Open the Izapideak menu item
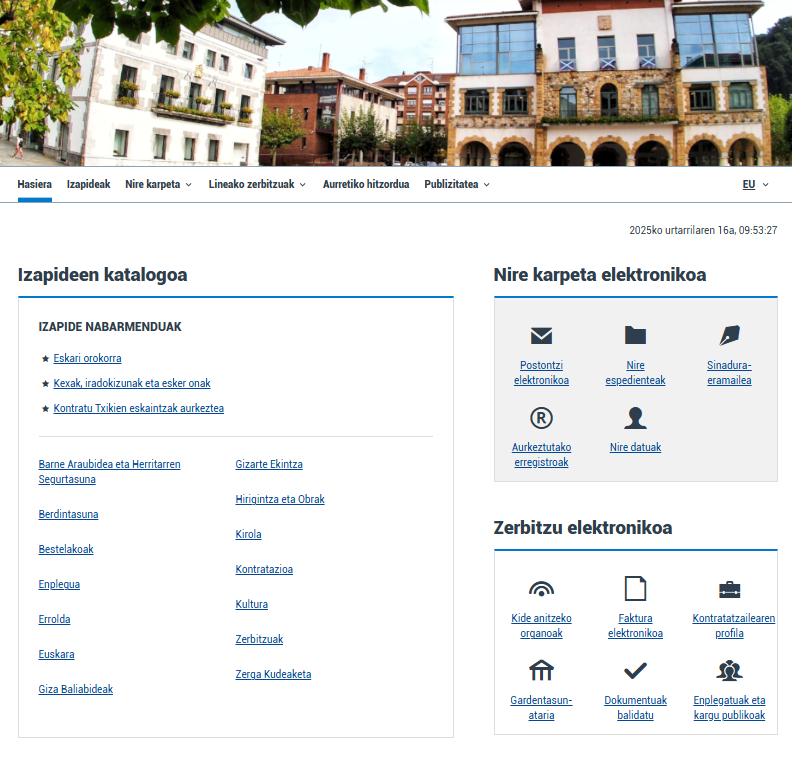 point(88,184)
